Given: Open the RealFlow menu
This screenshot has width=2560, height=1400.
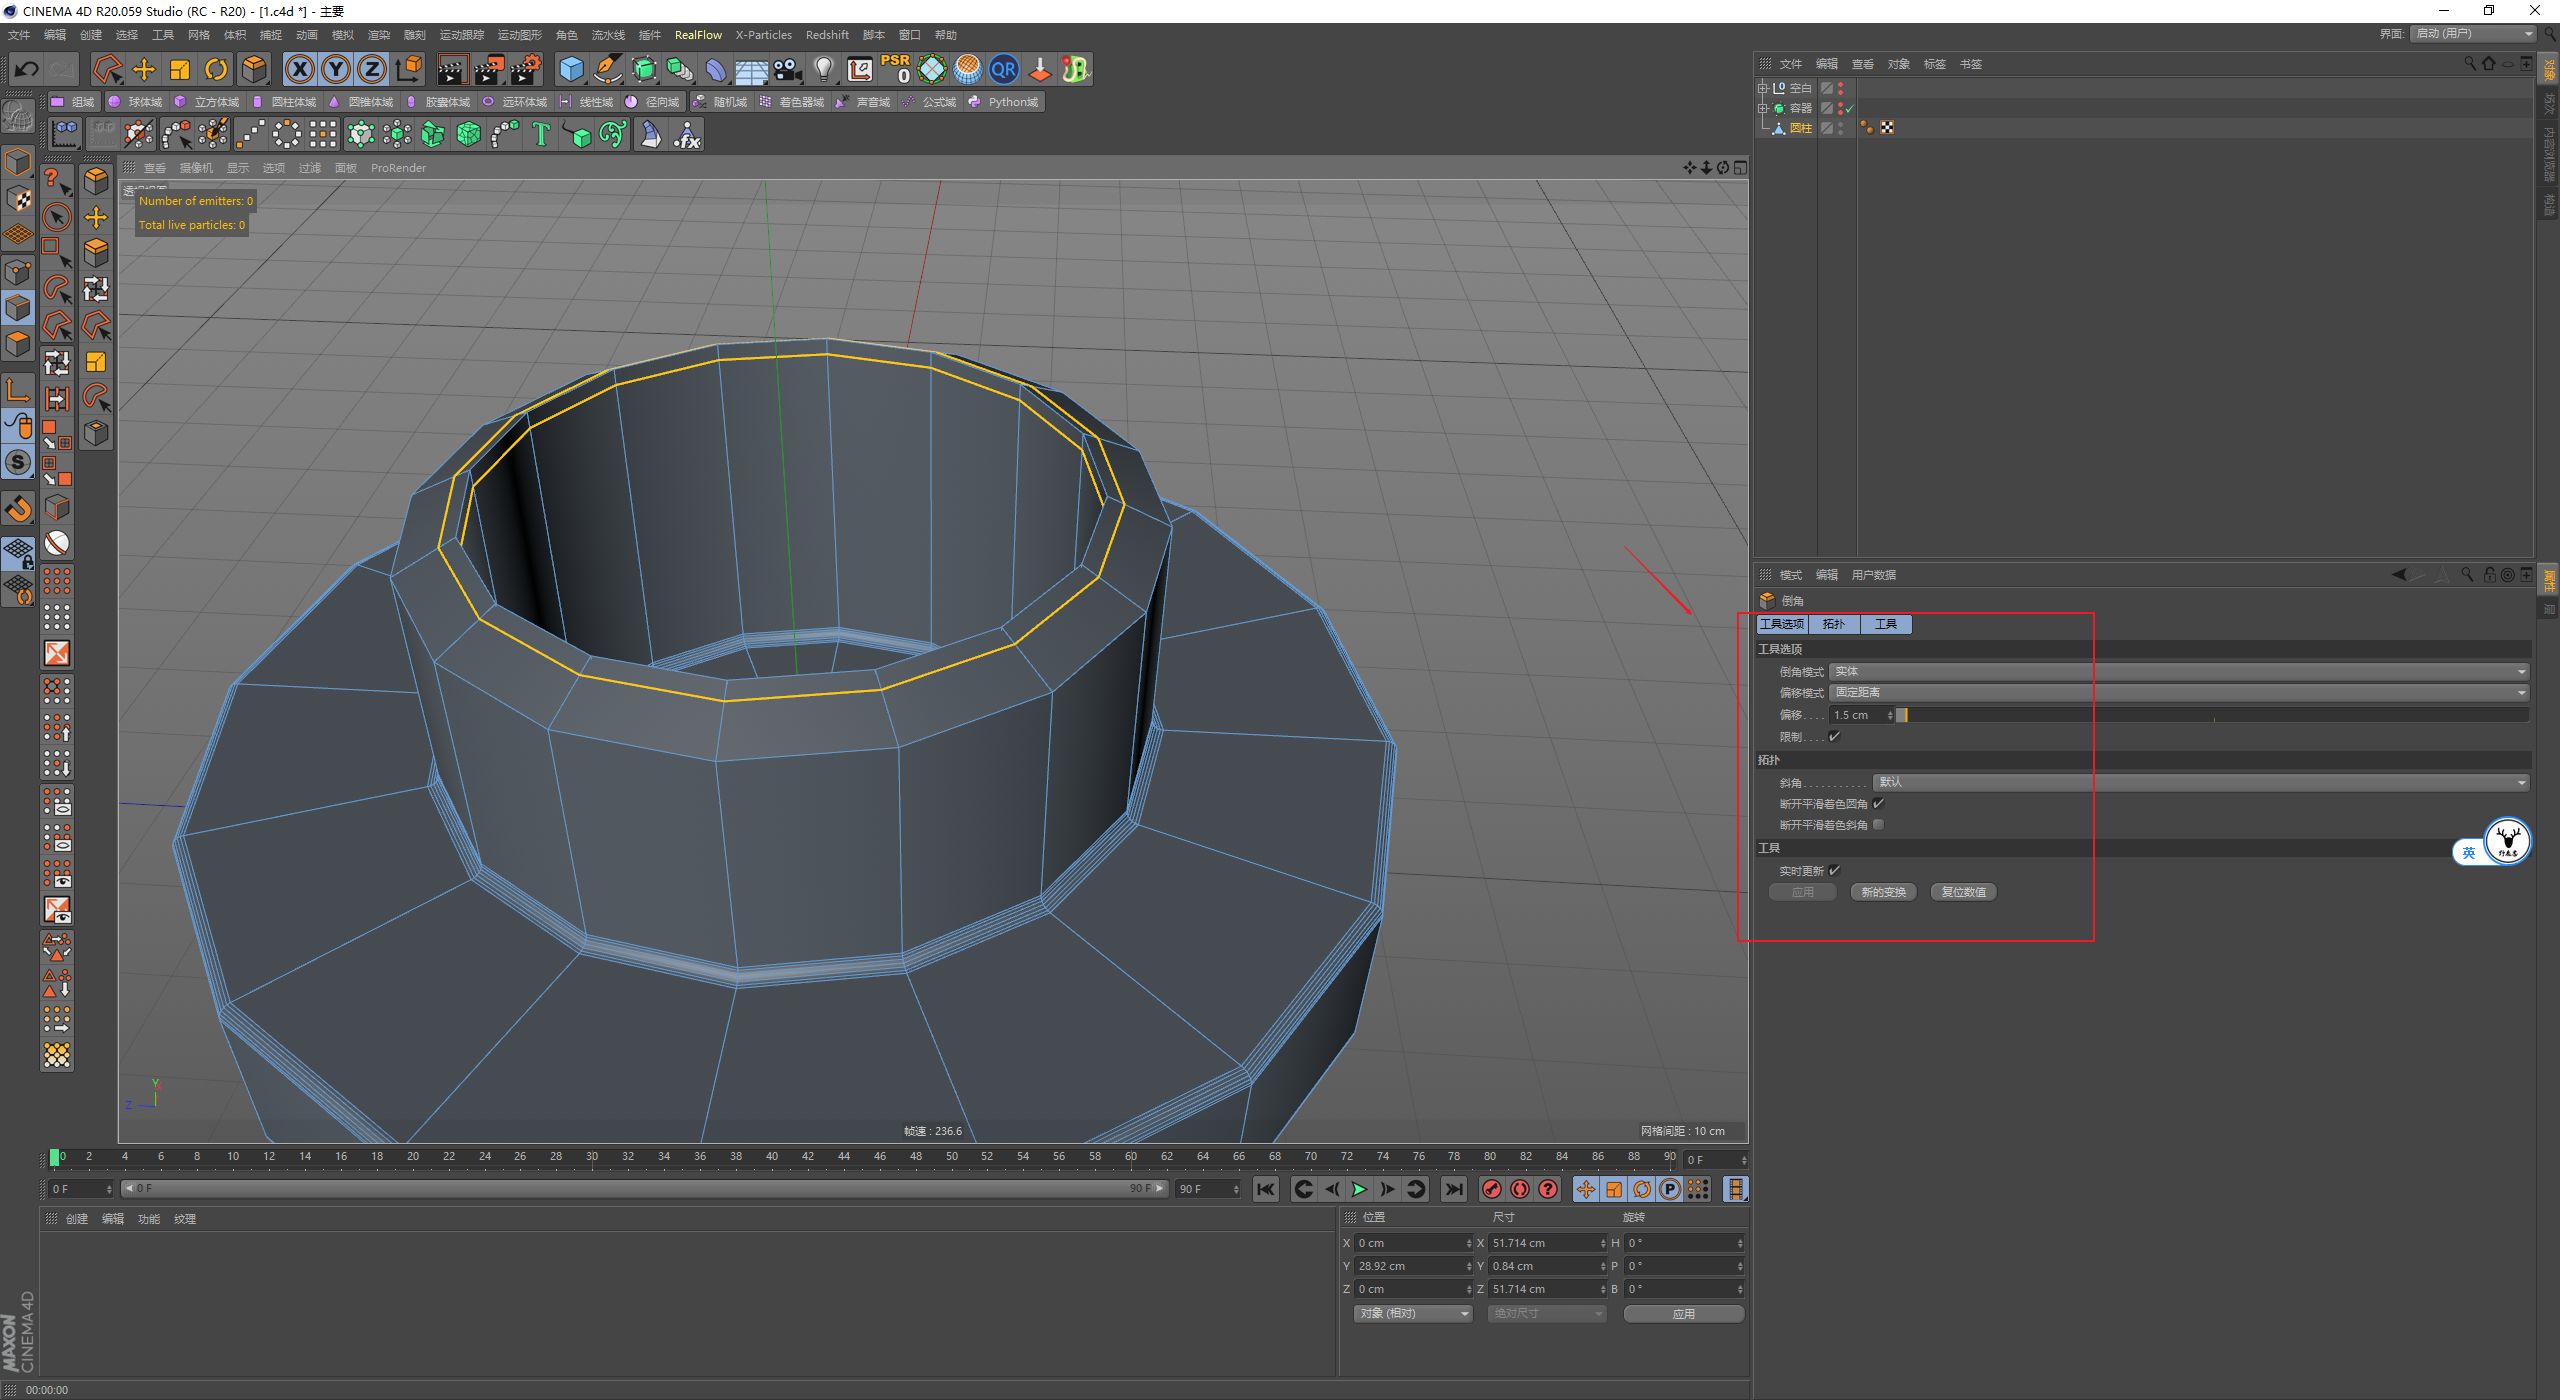Looking at the screenshot, I should (698, 35).
